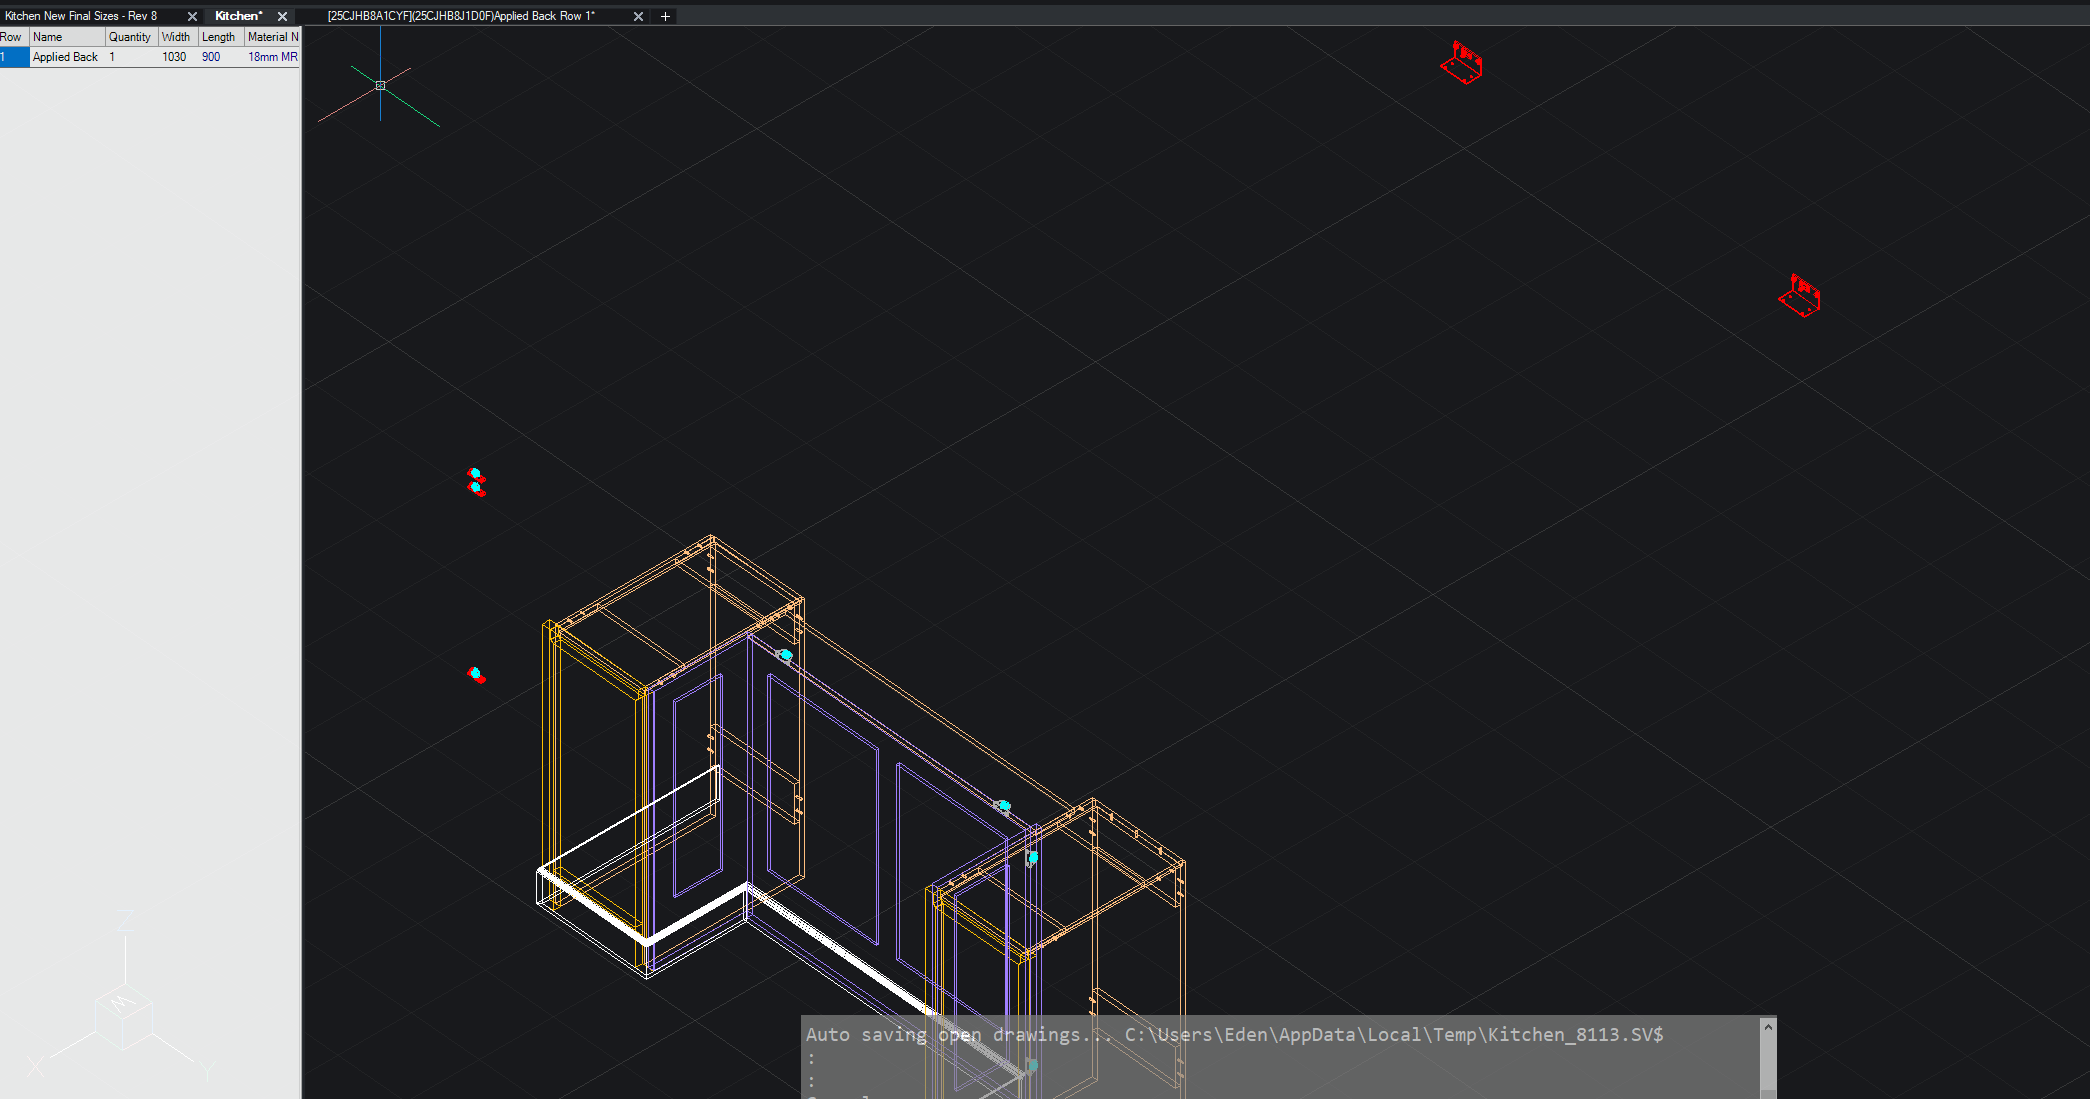Click the Z axis label on view cube
This screenshot has width=2090, height=1099.
(x=126, y=920)
